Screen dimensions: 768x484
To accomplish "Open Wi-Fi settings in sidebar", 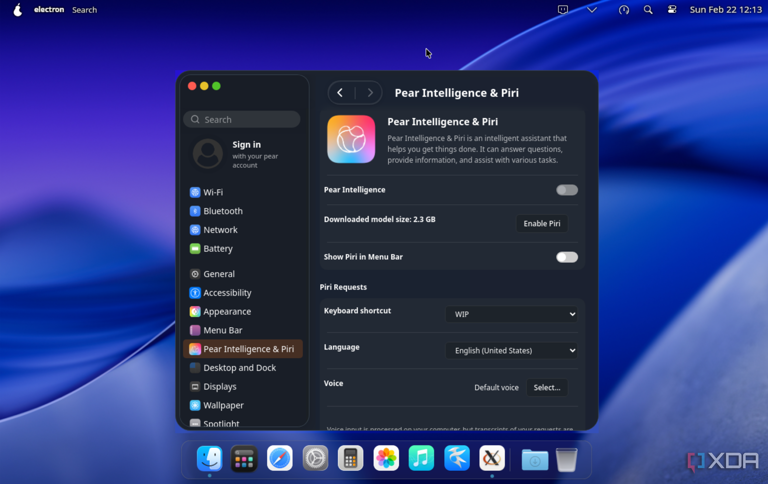I will coord(243,192).
